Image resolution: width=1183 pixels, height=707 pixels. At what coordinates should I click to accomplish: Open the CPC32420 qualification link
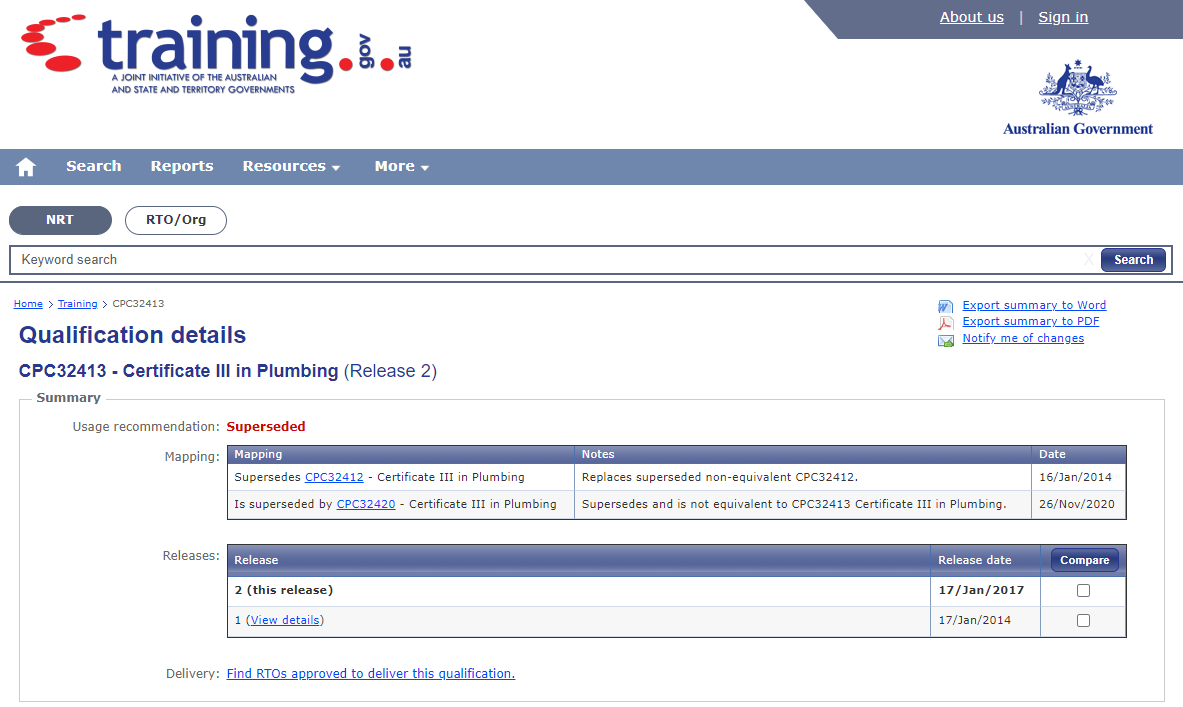click(x=366, y=504)
